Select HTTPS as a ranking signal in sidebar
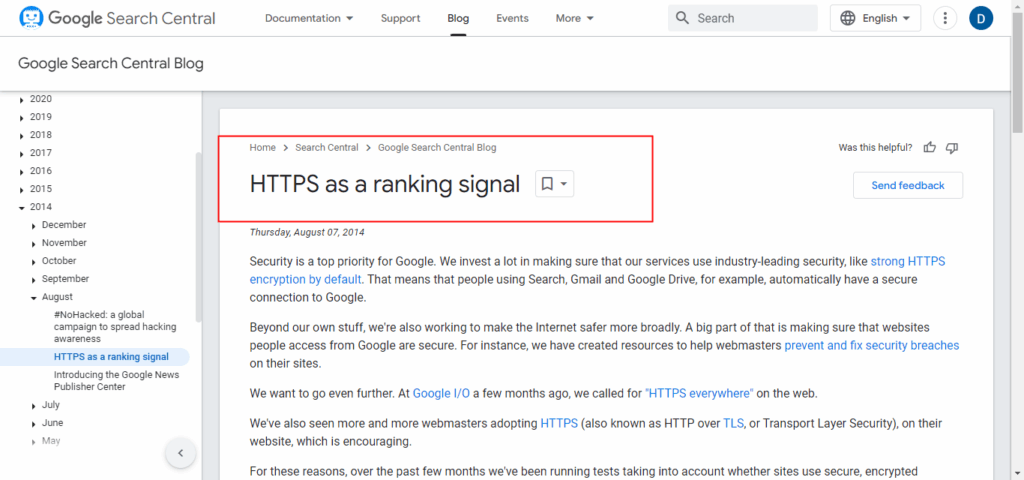 point(111,357)
